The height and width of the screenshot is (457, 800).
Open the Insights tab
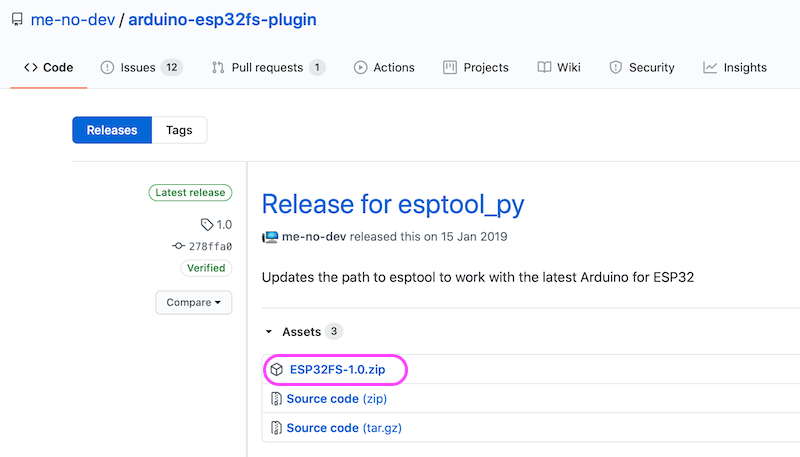click(x=735, y=67)
